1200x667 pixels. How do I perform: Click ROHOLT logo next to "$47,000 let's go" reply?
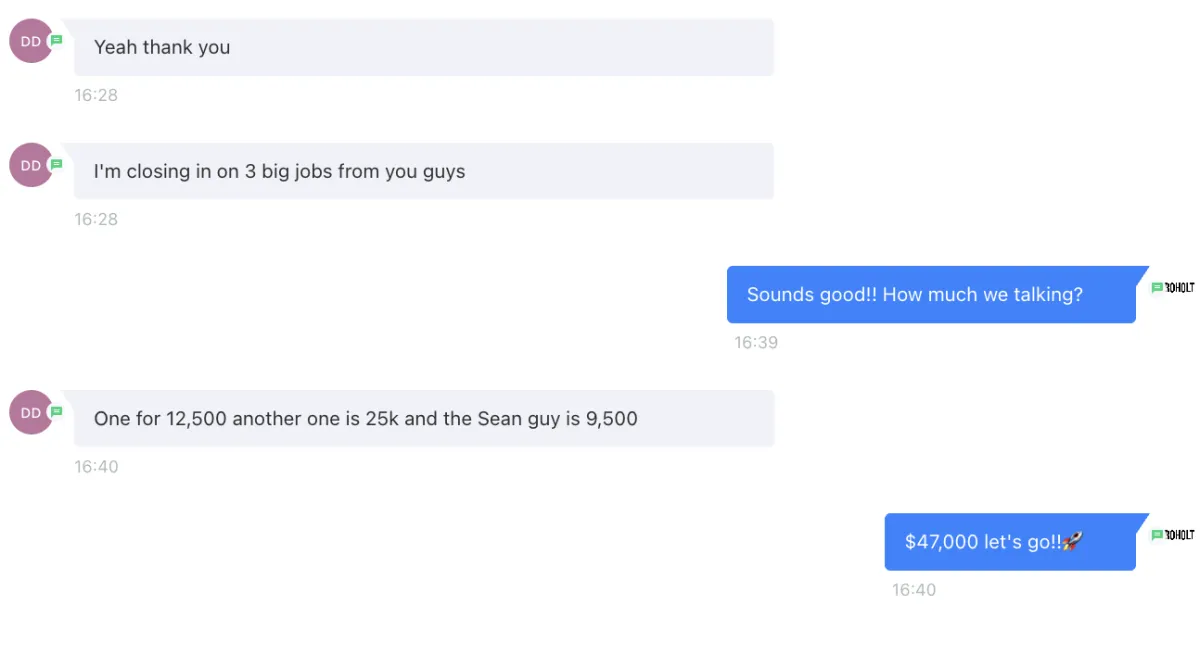(1180, 535)
